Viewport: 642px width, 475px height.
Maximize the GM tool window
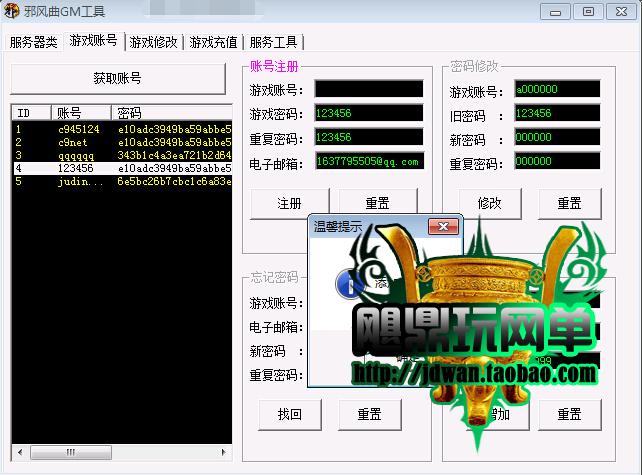(587, 11)
